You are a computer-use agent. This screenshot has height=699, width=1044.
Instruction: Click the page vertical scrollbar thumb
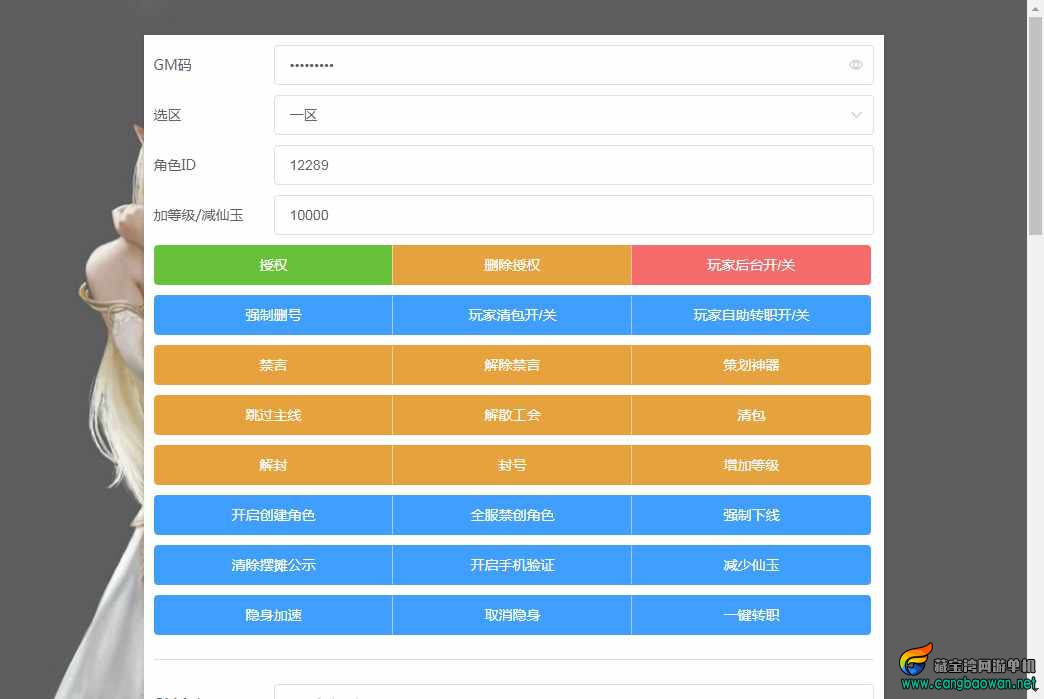point(1035,126)
